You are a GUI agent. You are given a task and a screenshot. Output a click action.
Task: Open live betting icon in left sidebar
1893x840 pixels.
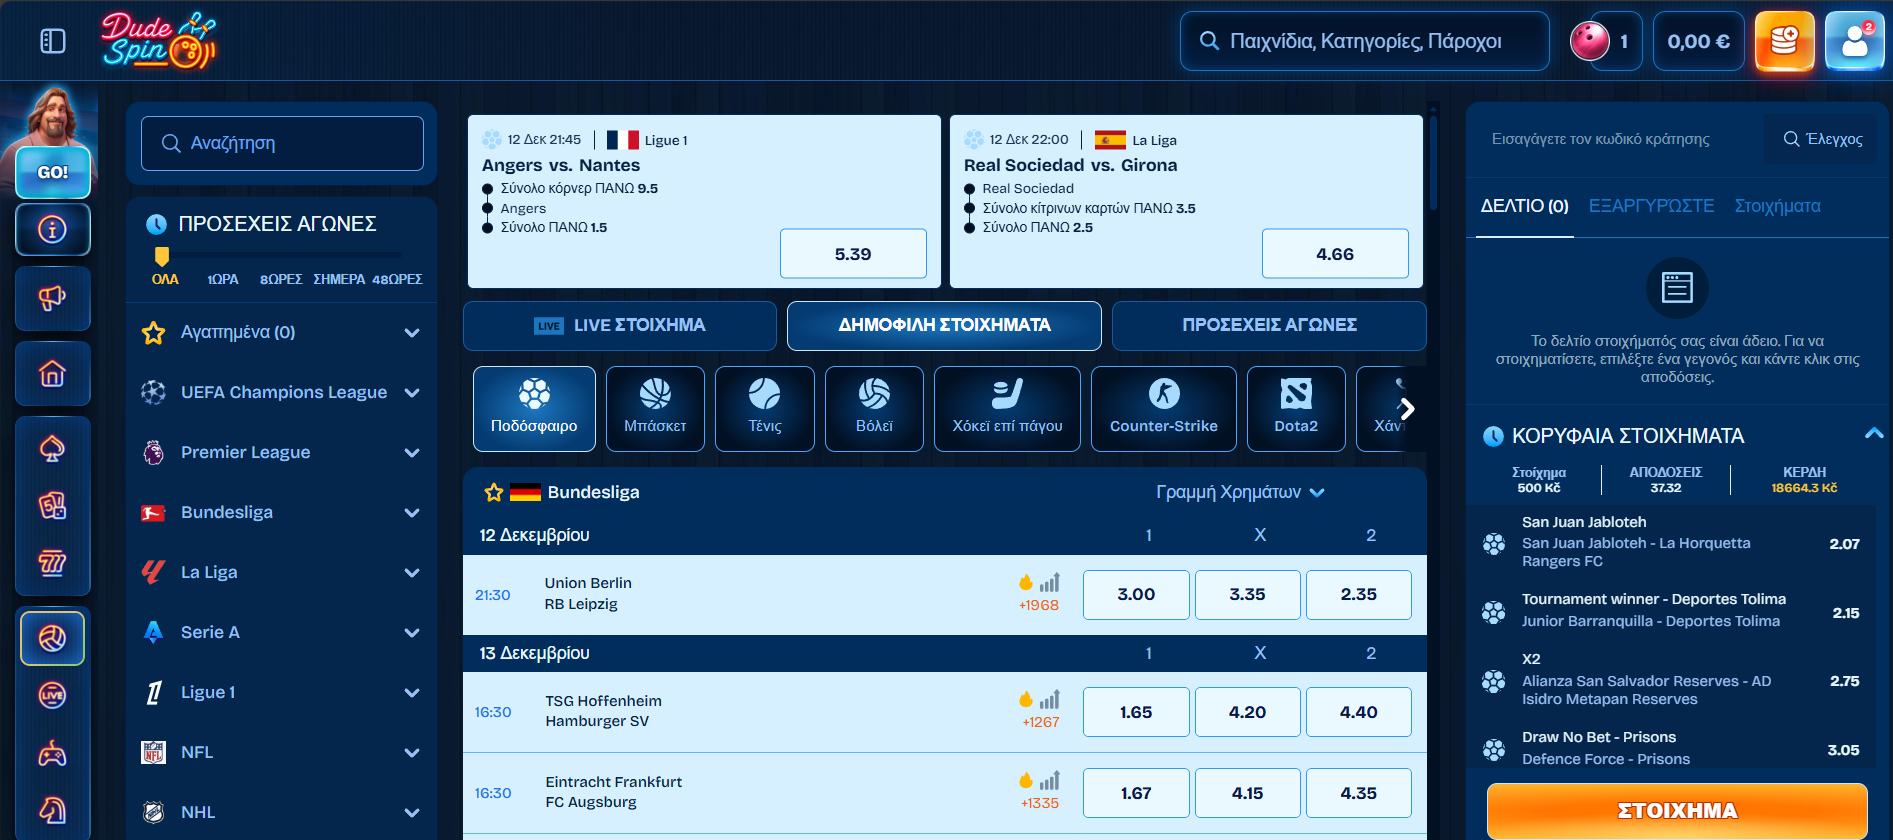52,694
